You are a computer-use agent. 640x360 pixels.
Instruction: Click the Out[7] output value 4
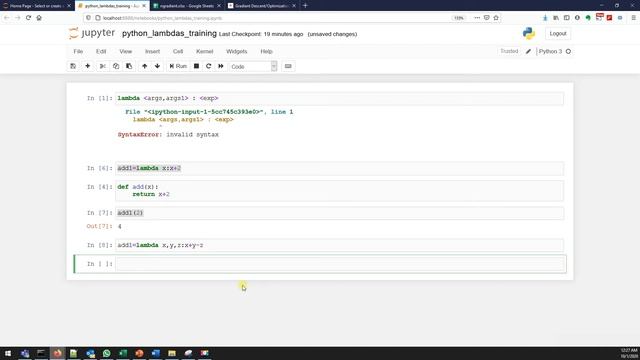120,226
